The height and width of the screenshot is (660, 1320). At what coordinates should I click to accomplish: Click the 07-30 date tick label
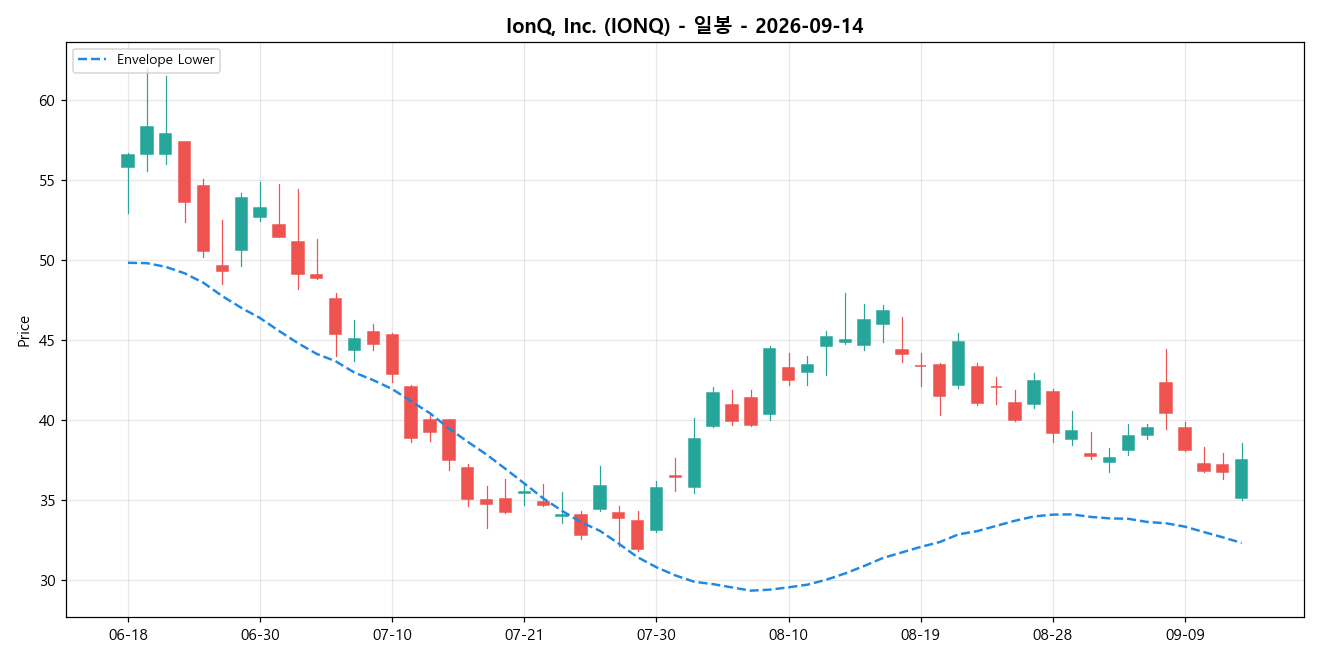pyautogui.click(x=656, y=635)
